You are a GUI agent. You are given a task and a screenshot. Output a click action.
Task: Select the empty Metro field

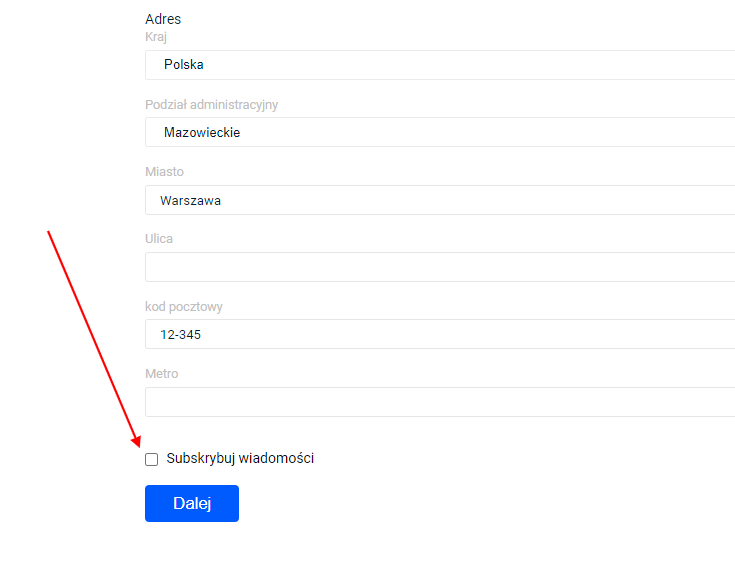tap(440, 402)
